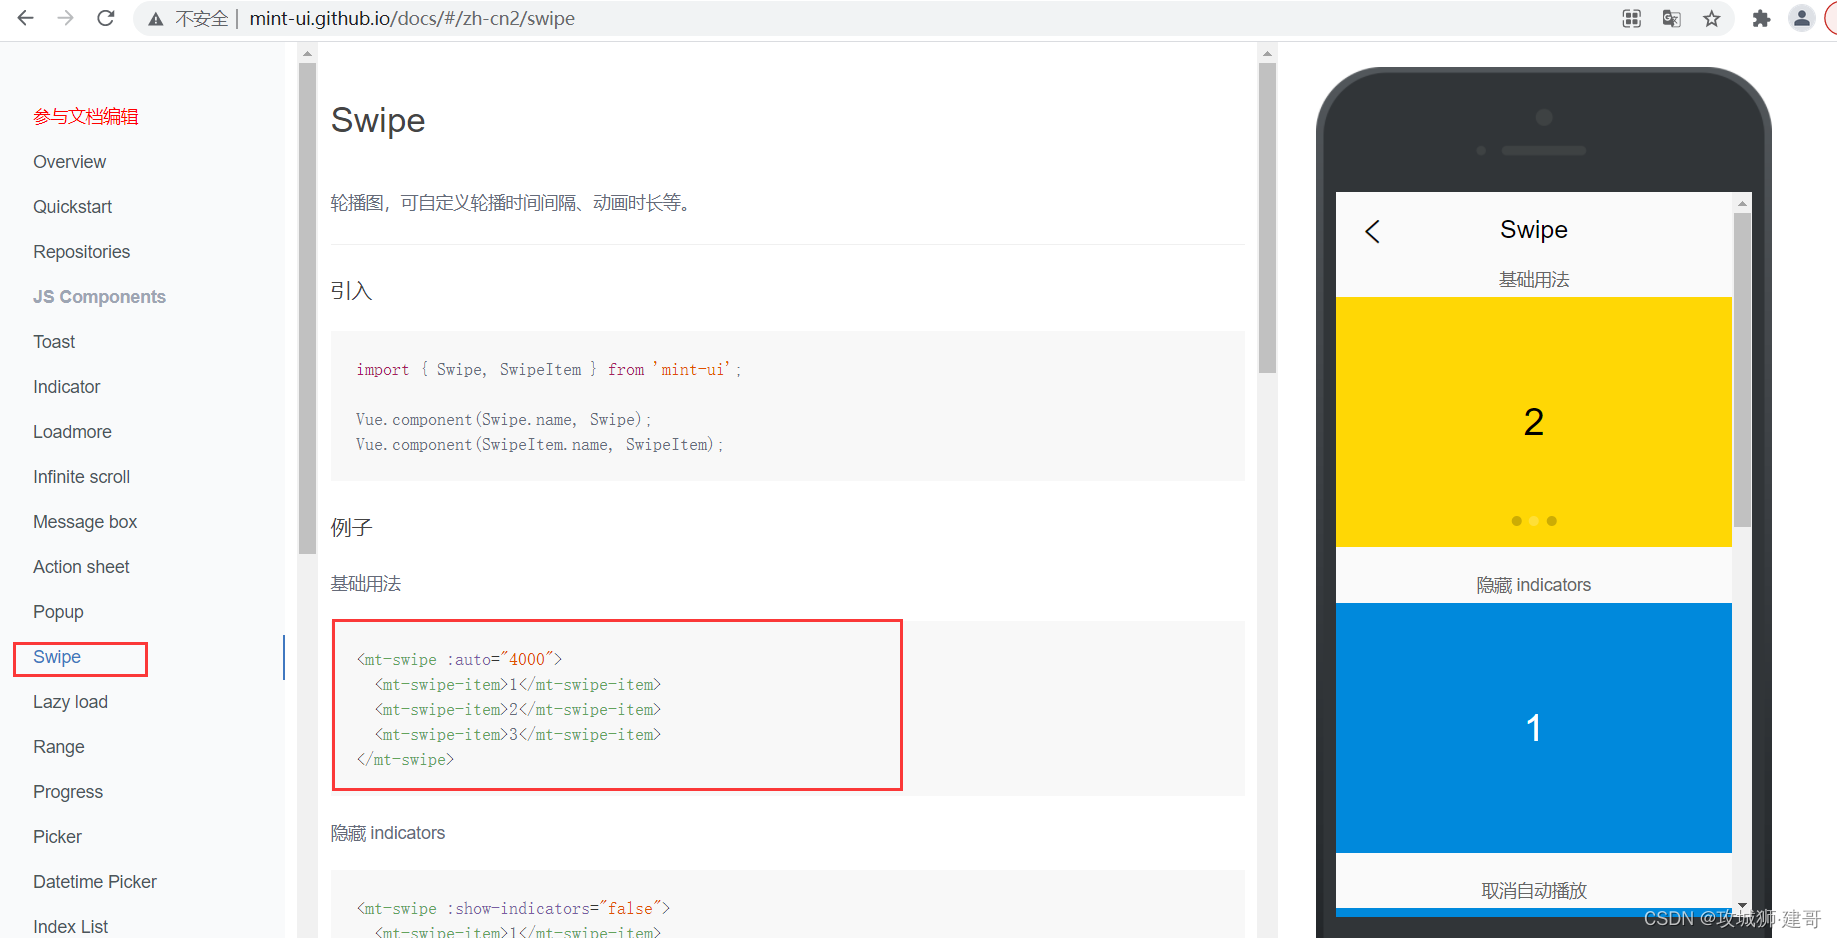The image size is (1837, 938).
Task: Click the JS Components section label
Action: pos(99,297)
